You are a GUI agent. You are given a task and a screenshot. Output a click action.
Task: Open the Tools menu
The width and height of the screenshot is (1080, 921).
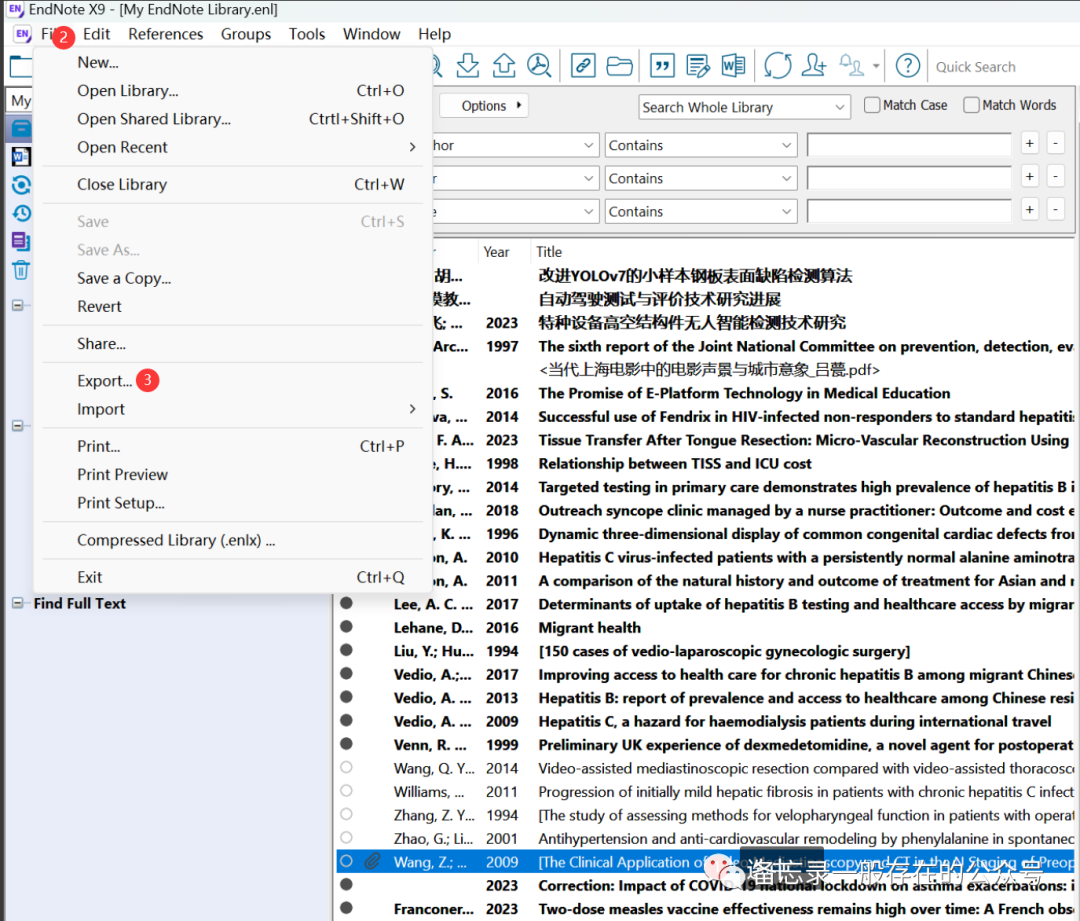(307, 34)
